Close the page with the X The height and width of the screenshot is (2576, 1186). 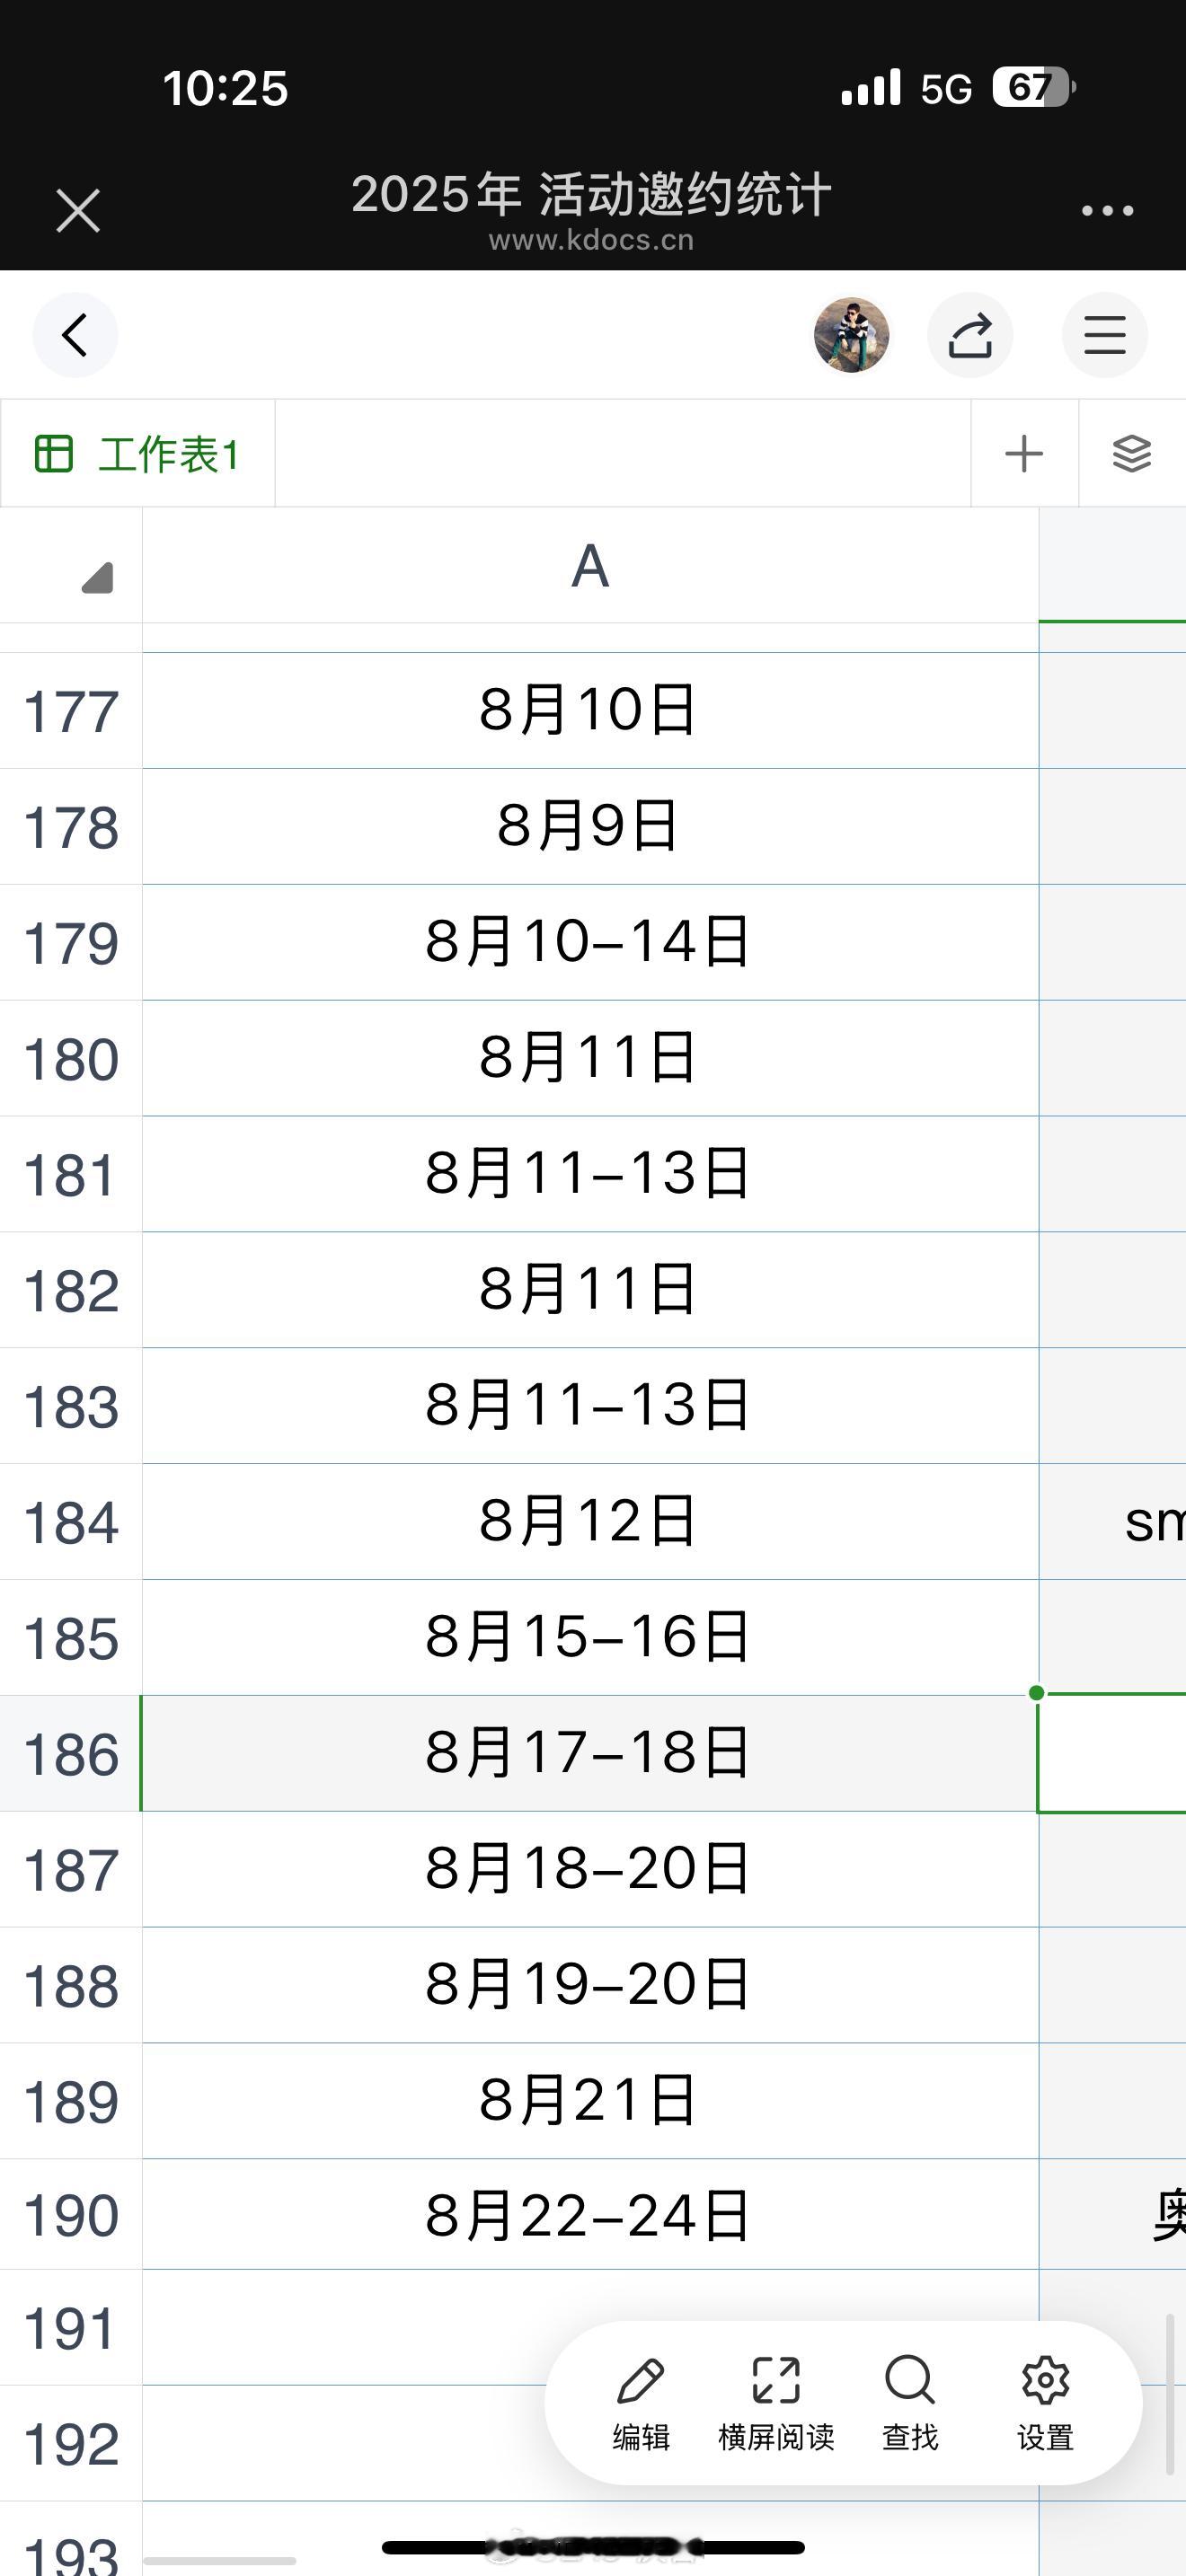tap(78, 211)
